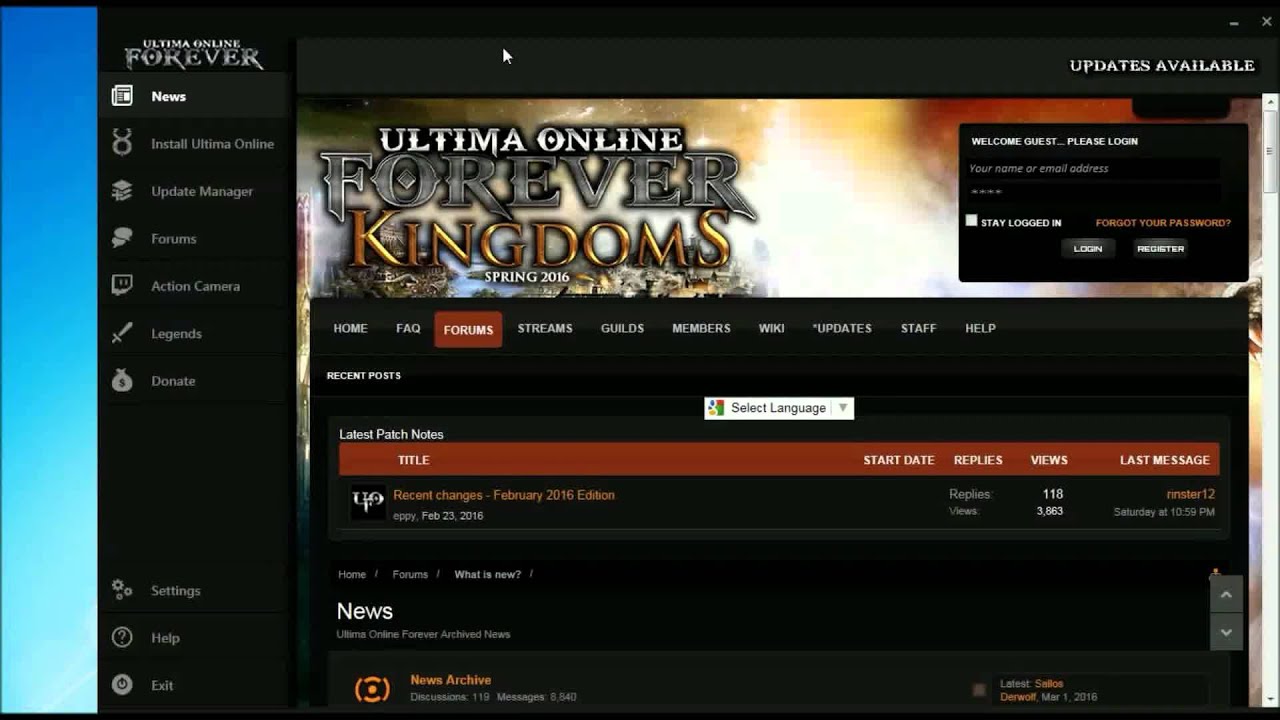Click the Start Date column header
Viewport: 1280px width, 720px height.
[899, 460]
